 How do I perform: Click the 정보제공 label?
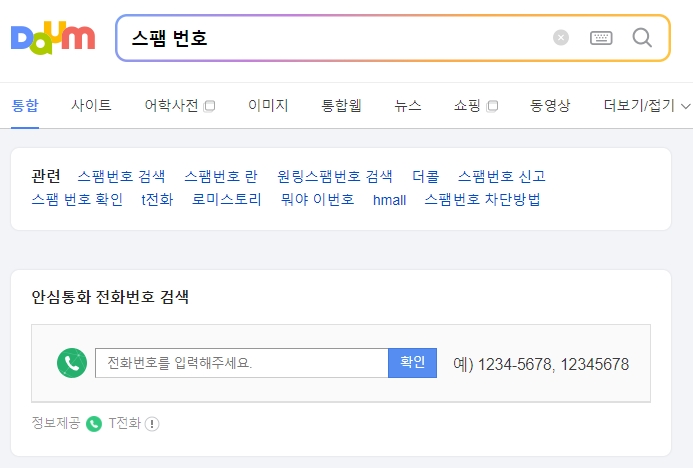56,423
